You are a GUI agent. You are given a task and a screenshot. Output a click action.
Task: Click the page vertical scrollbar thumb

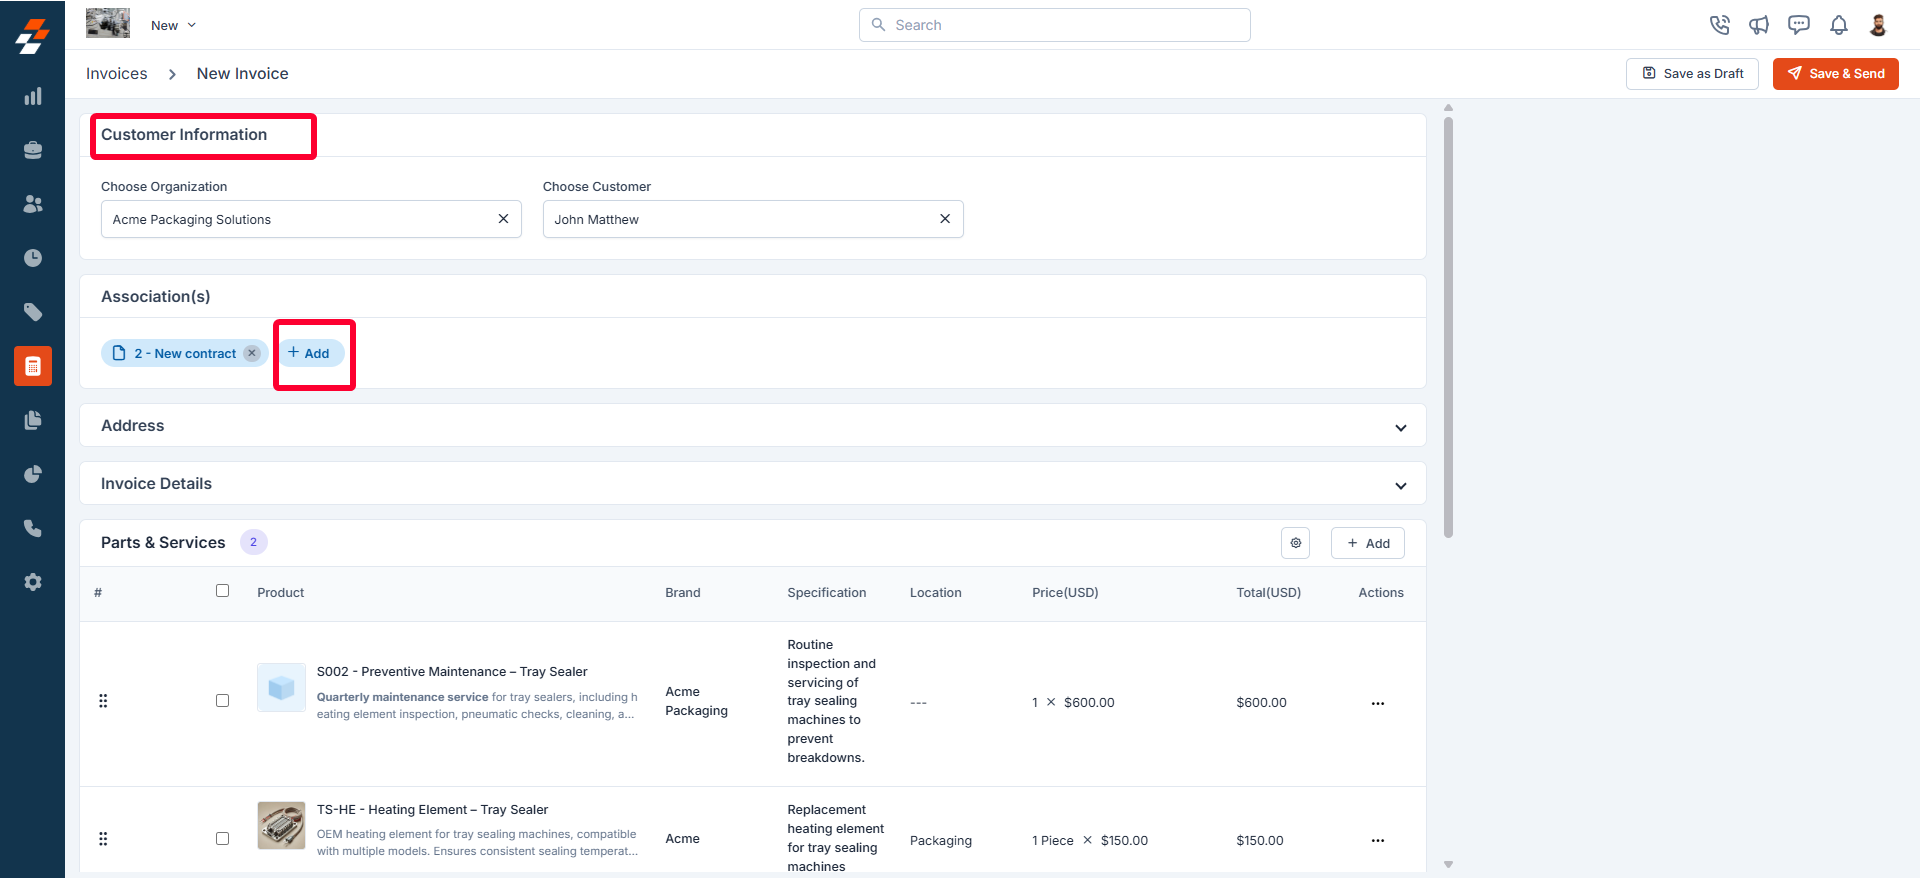coord(1448,327)
